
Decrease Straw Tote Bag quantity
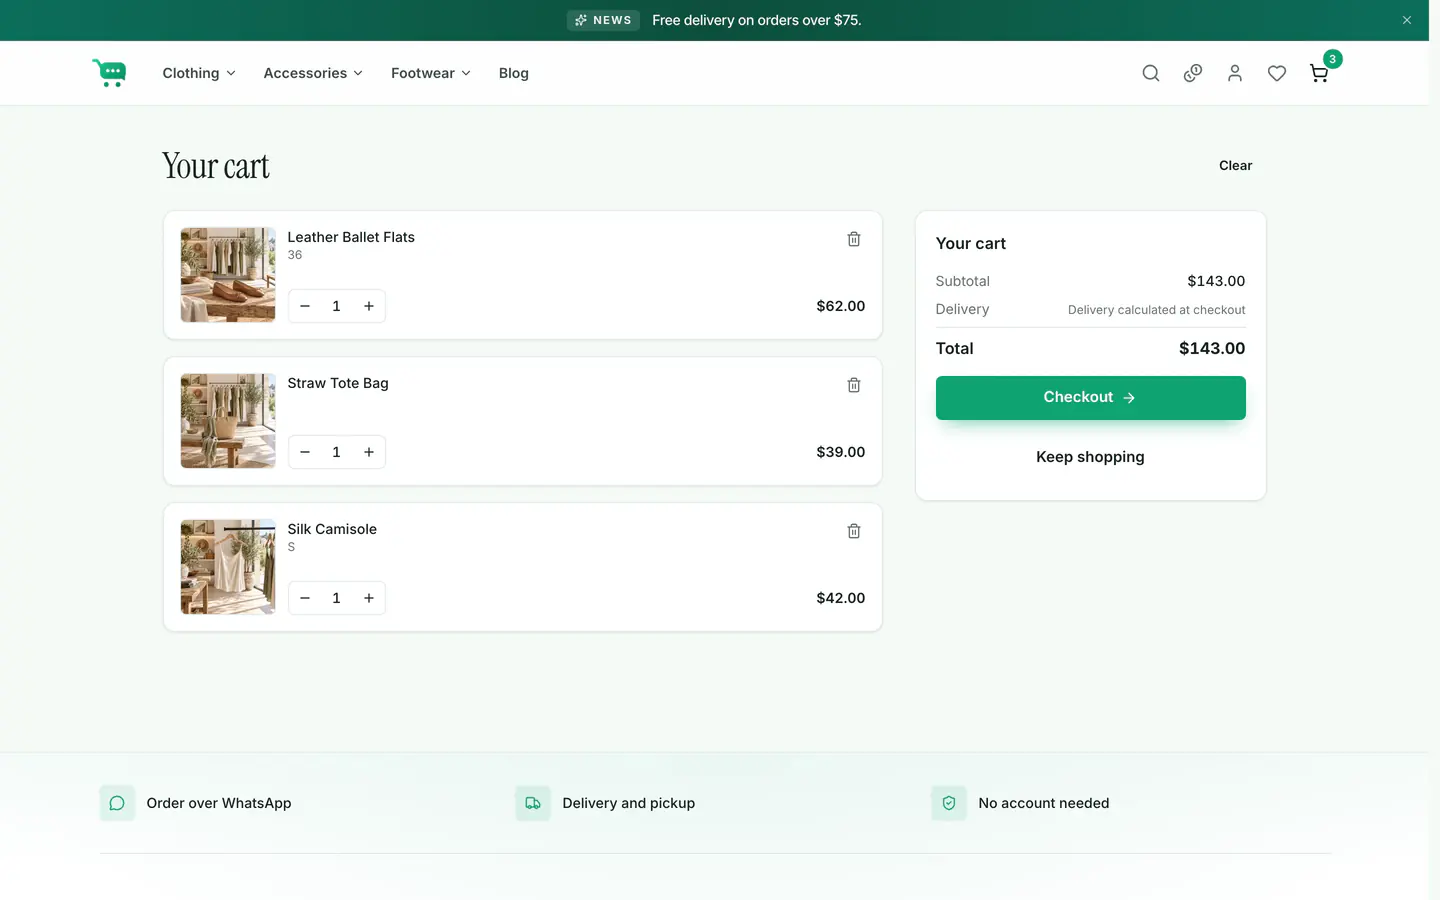[x=305, y=452]
